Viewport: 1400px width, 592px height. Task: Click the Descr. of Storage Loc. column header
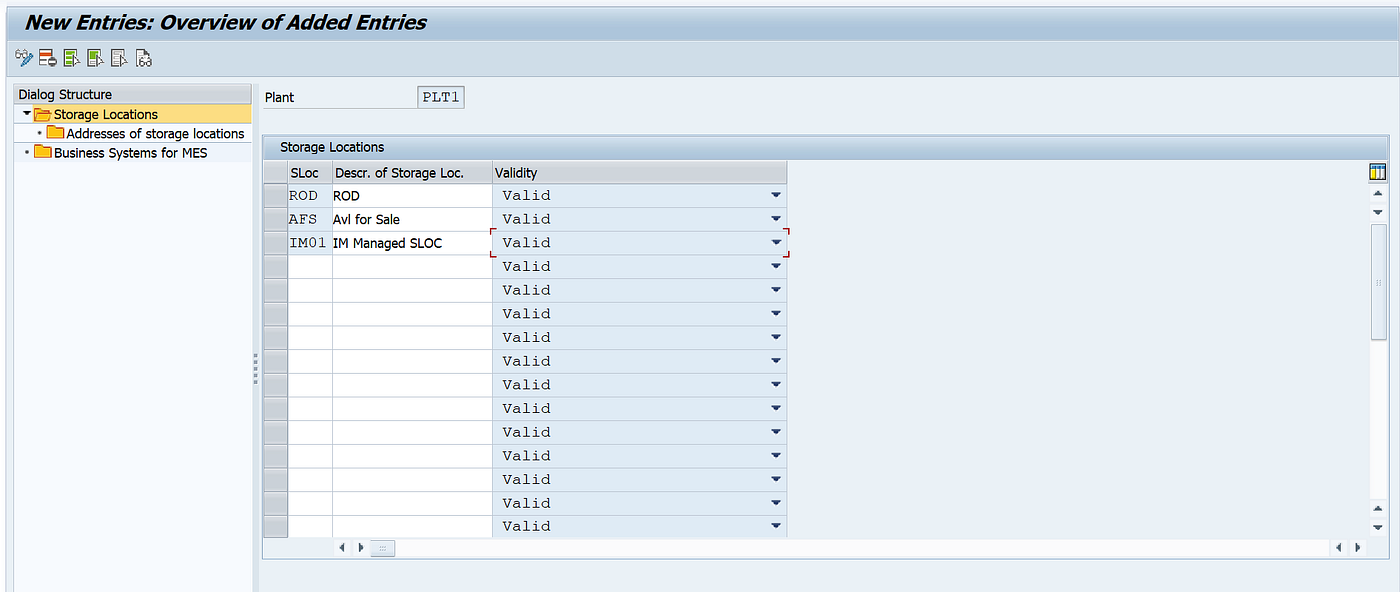pos(412,172)
